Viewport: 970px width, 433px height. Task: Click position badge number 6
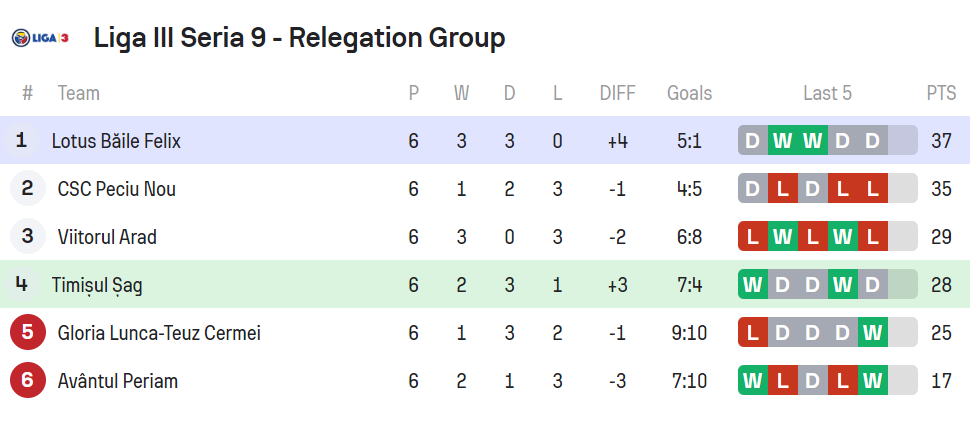[28, 381]
